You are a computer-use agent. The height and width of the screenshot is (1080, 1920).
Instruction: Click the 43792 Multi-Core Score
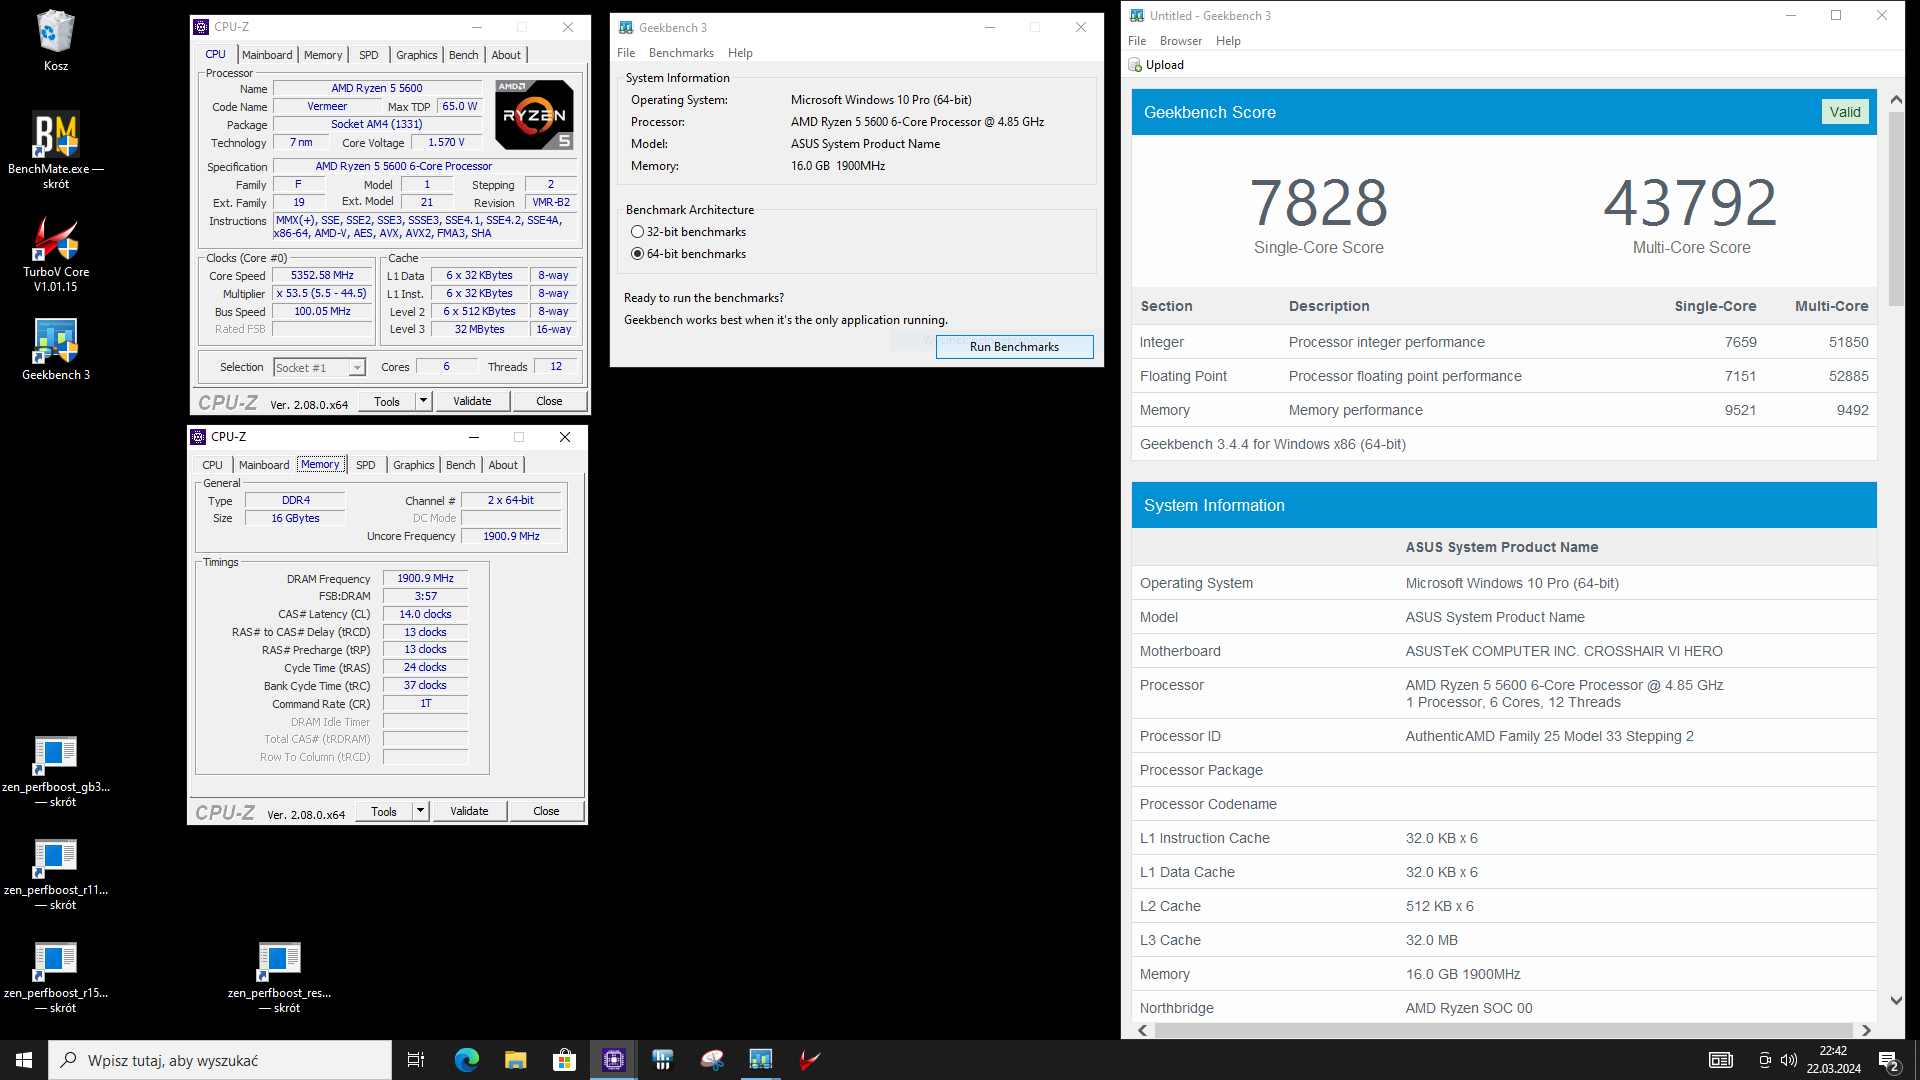click(x=1691, y=202)
